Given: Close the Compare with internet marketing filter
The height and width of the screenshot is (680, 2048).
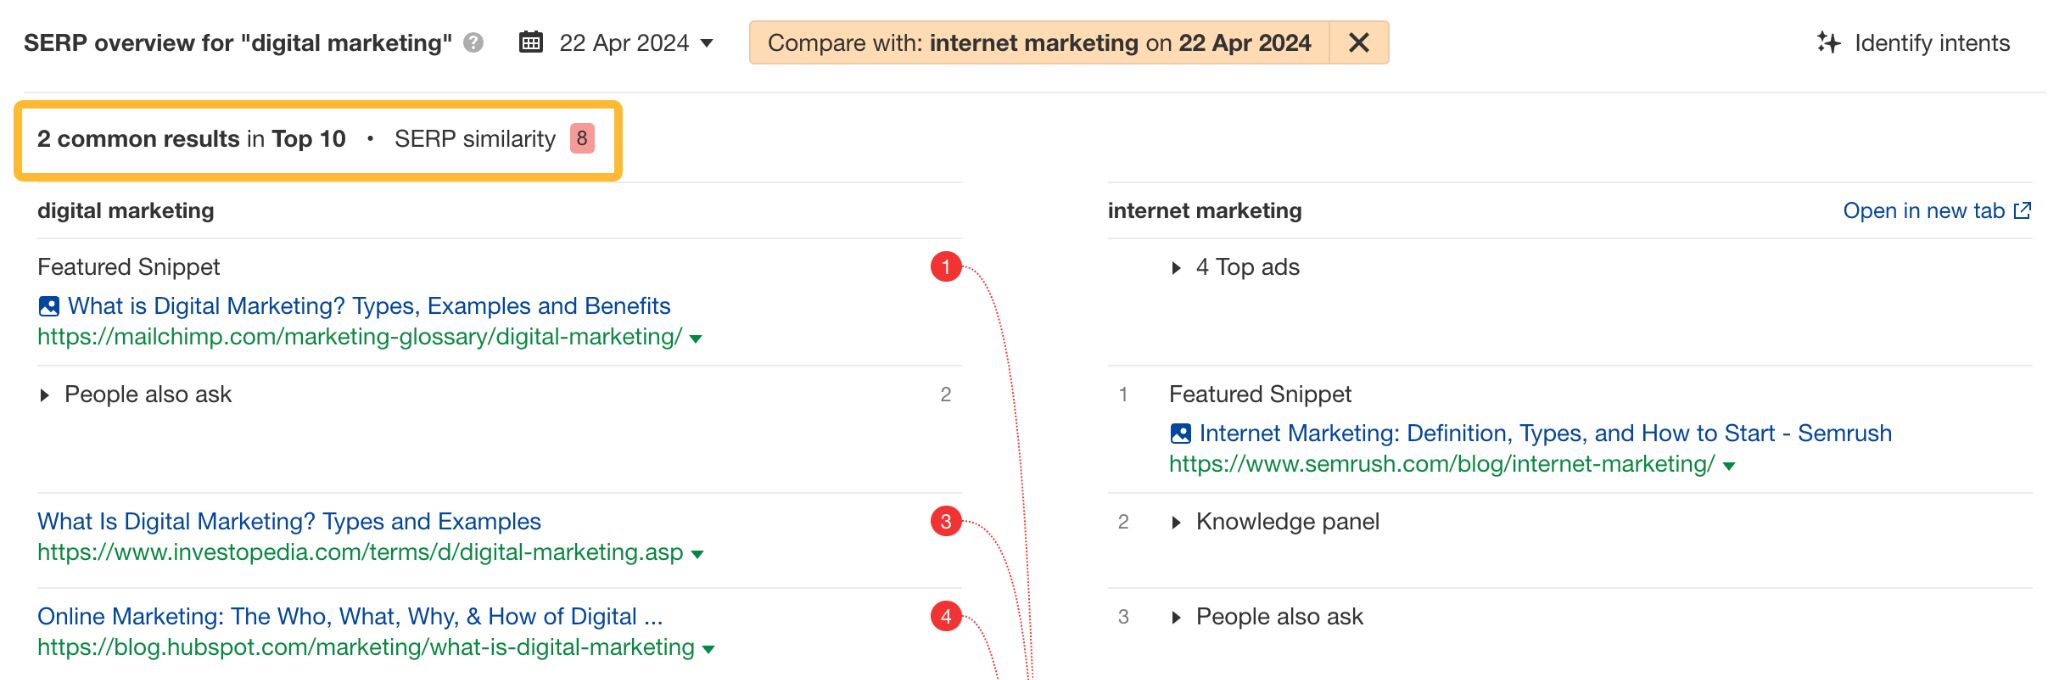Looking at the screenshot, I should 1358,43.
